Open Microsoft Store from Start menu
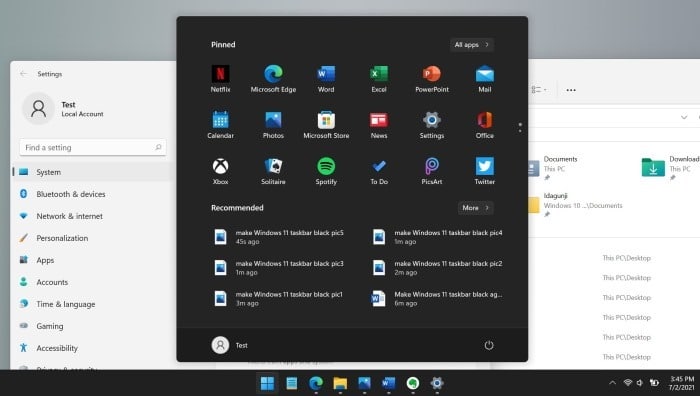The image size is (700, 396). point(326,125)
